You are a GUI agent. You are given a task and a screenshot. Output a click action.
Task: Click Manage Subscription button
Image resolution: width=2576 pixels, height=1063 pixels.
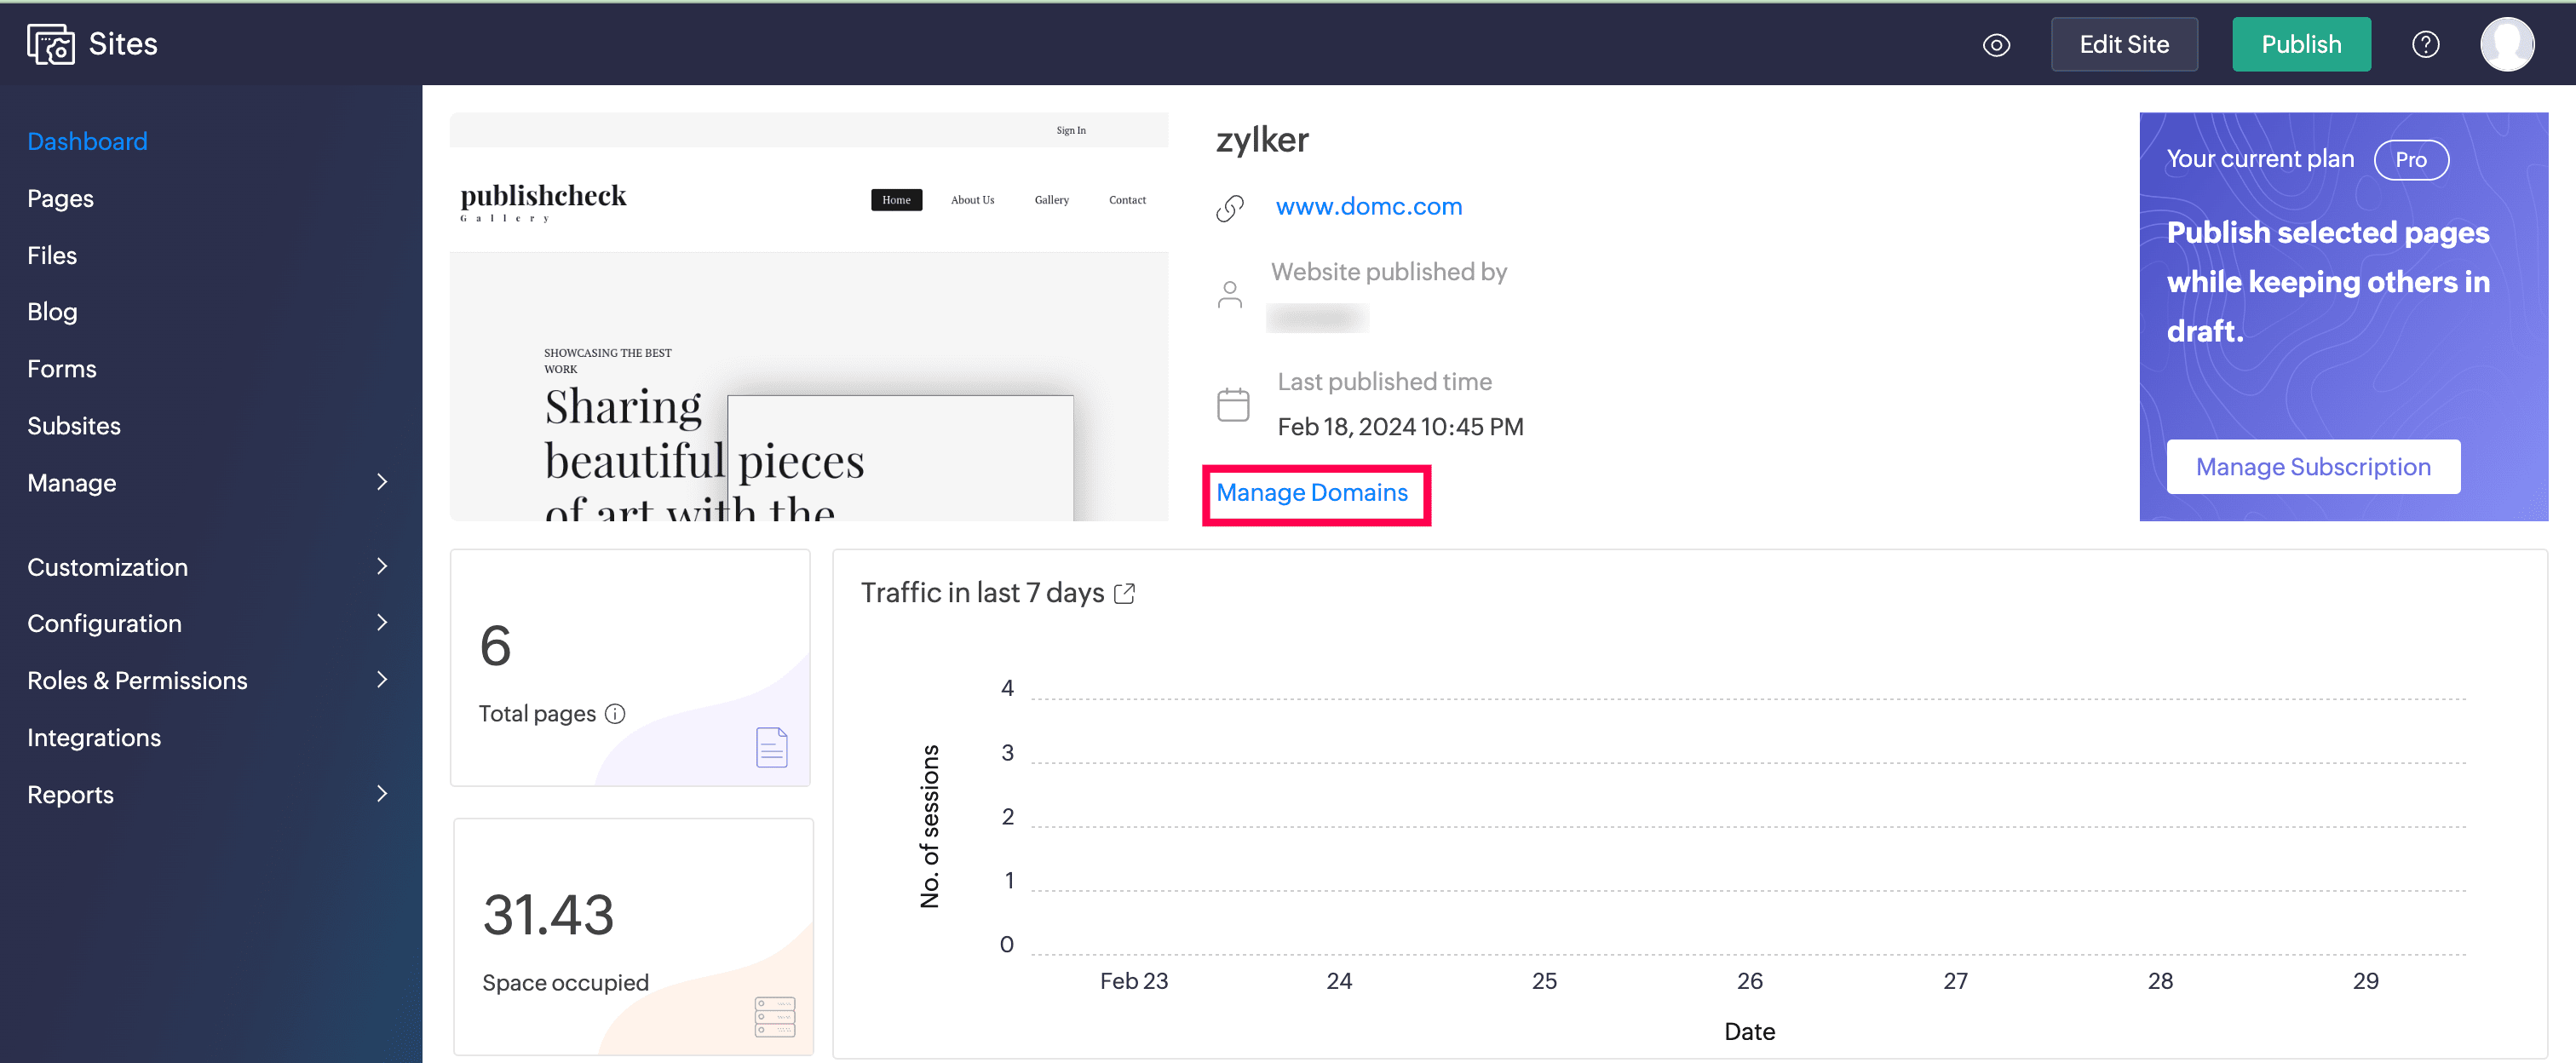(x=2312, y=467)
